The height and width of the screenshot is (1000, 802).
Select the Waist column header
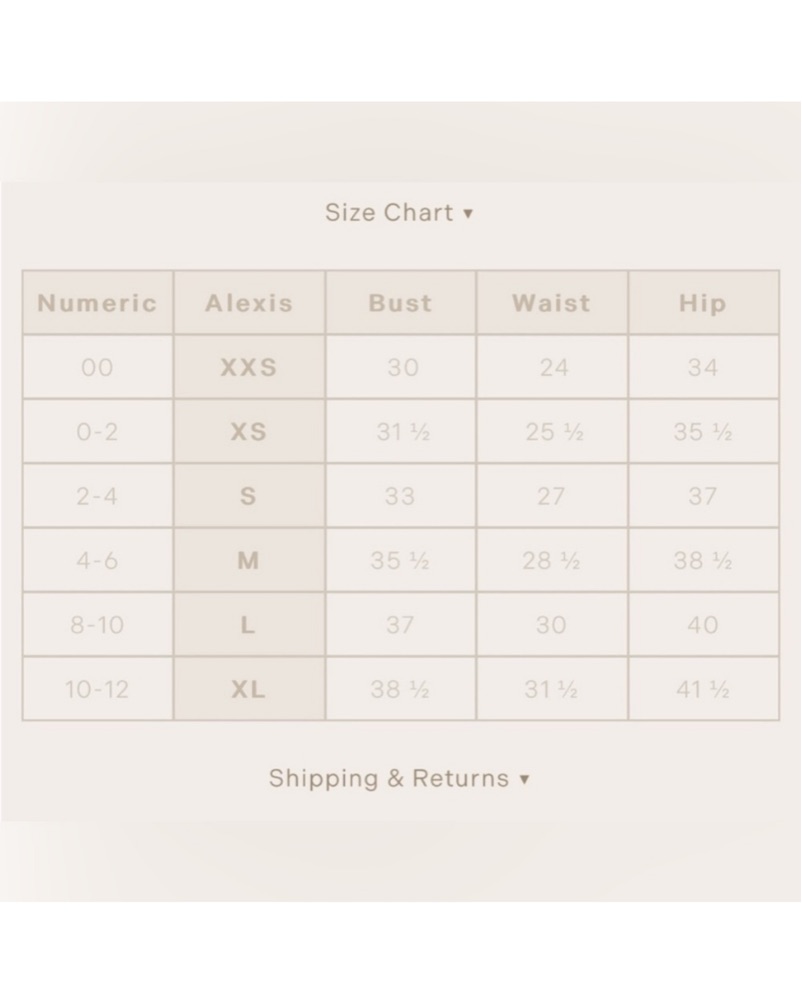[x=552, y=303]
